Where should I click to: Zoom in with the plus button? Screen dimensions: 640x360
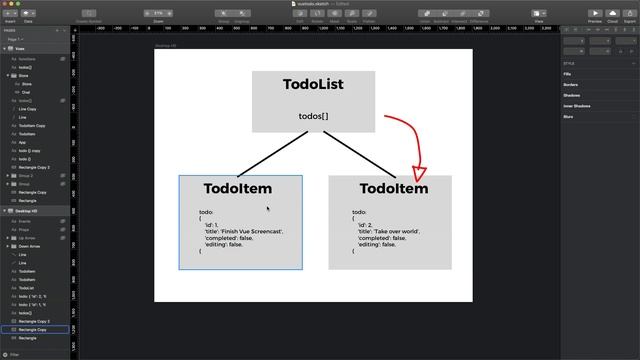[169, 13]
